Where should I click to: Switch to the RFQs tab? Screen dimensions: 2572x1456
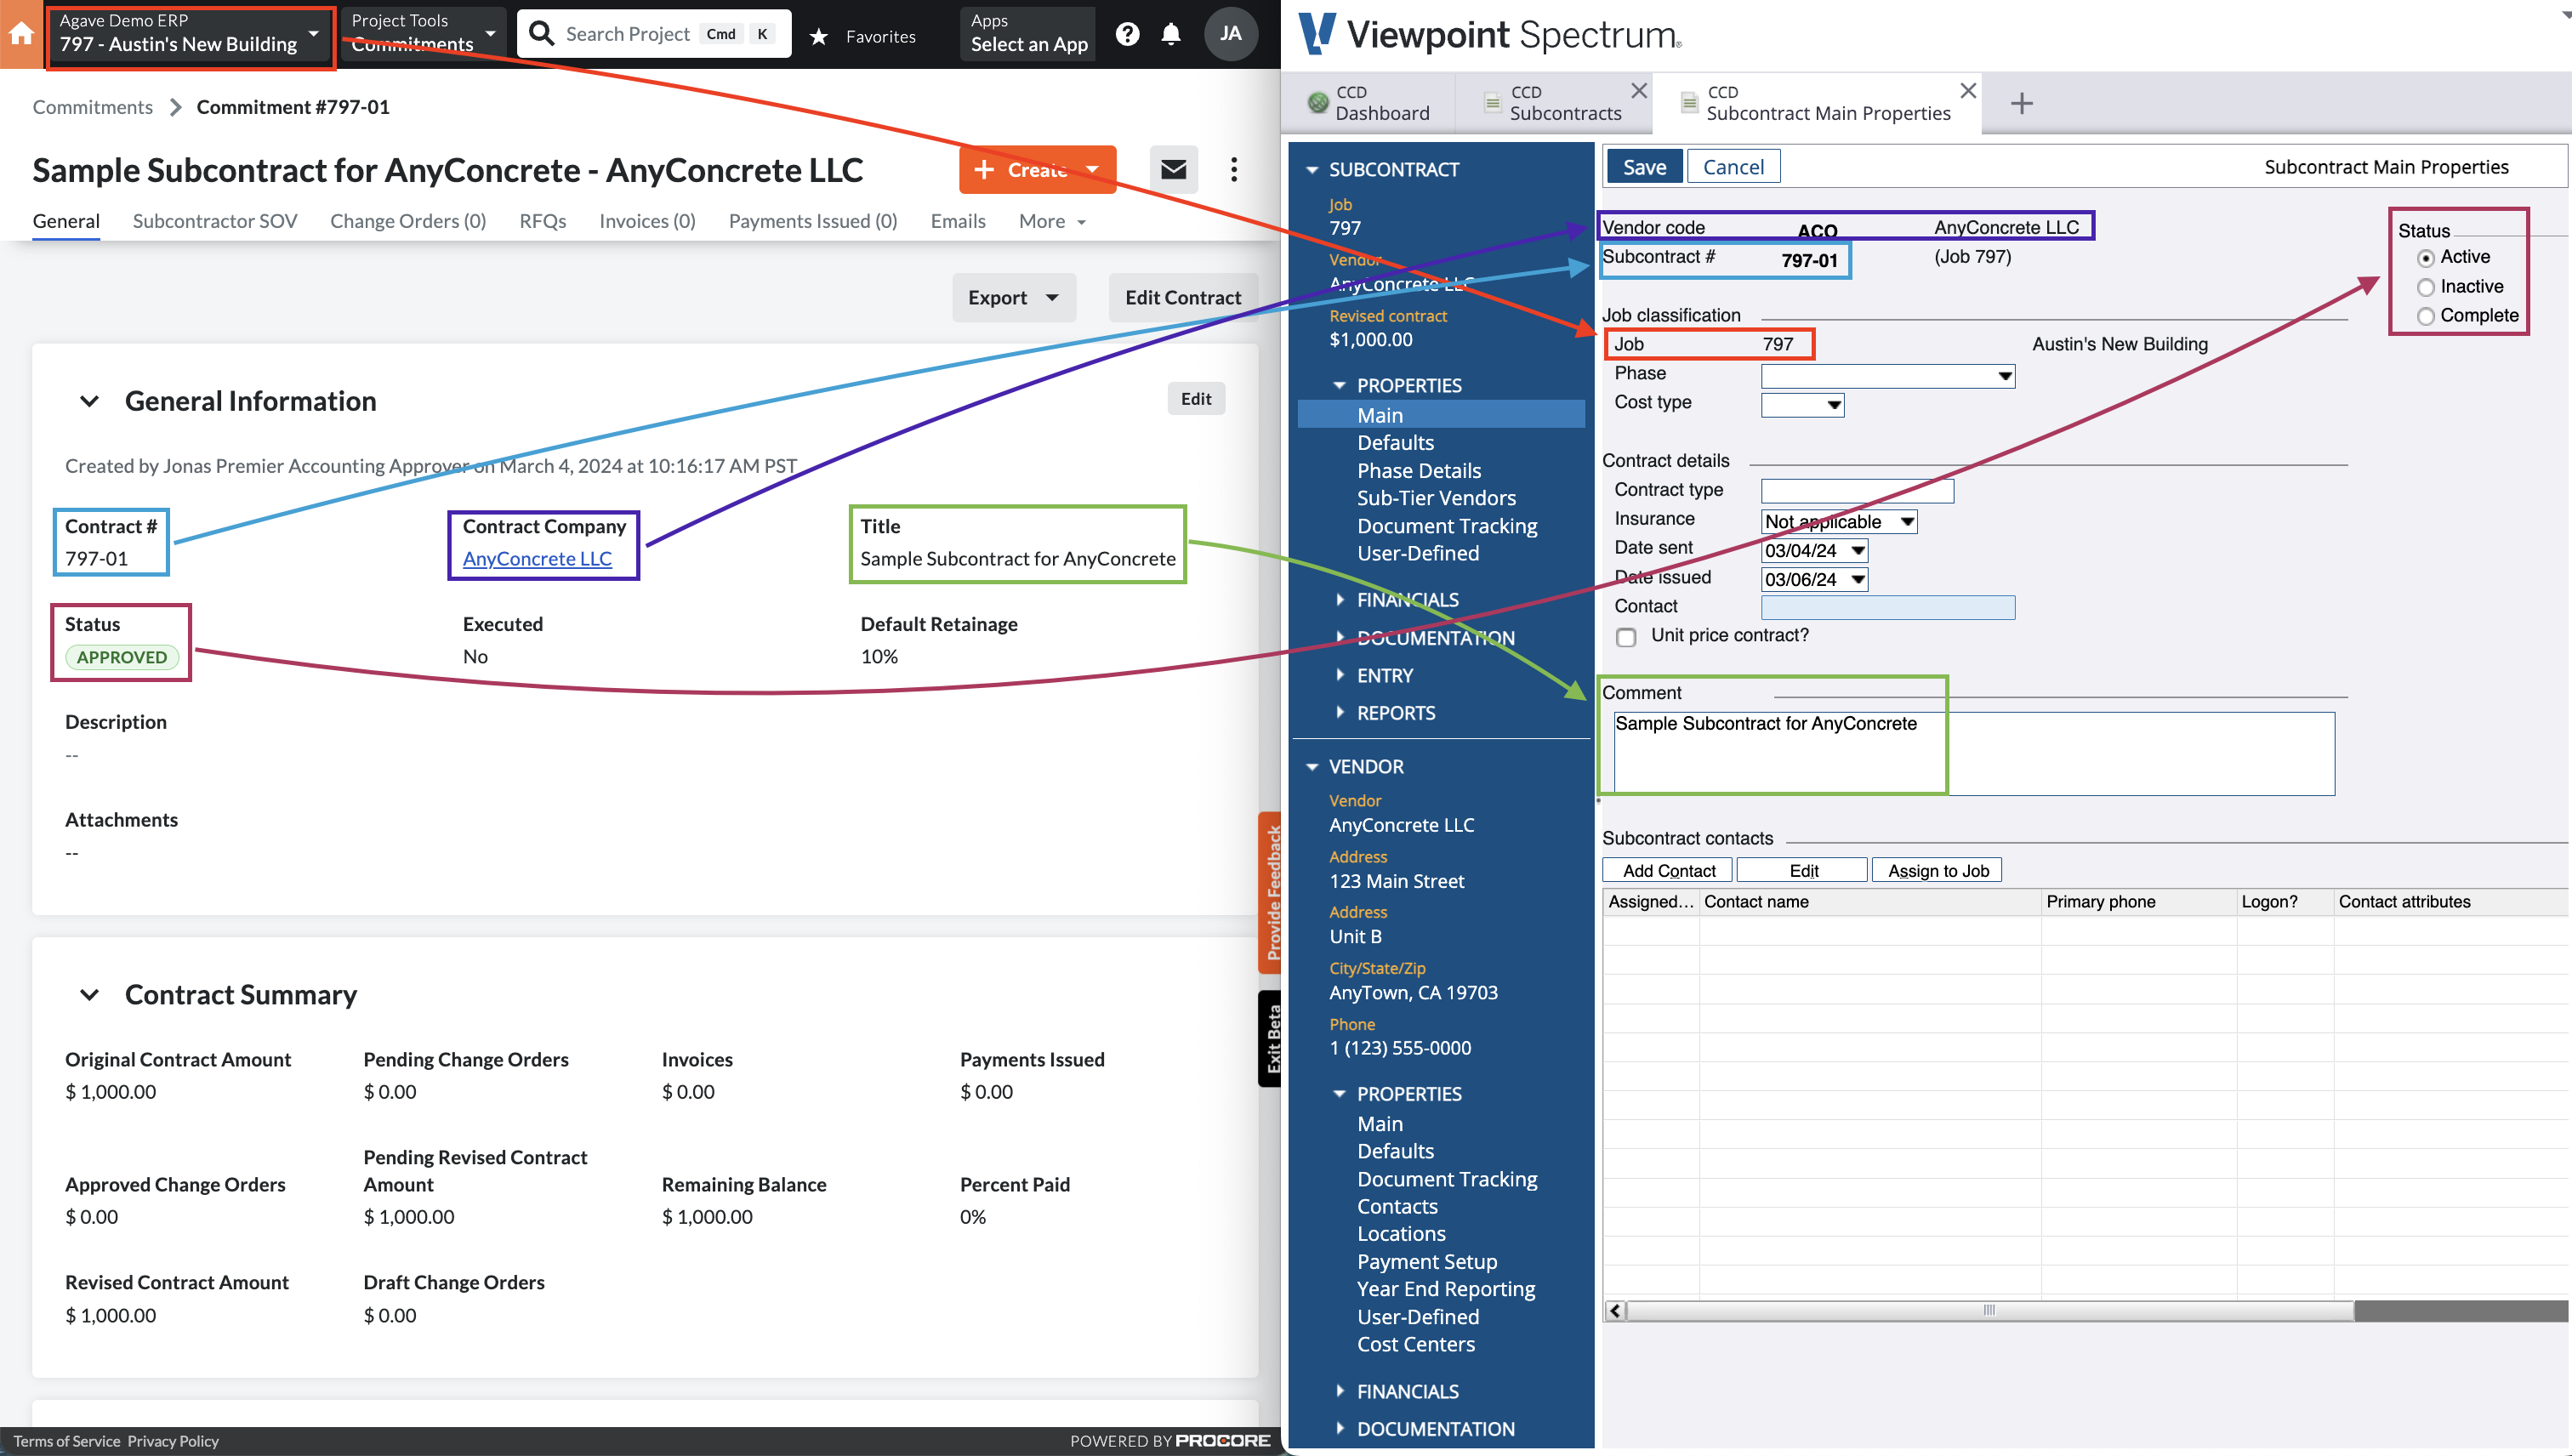tap(542, 221)
